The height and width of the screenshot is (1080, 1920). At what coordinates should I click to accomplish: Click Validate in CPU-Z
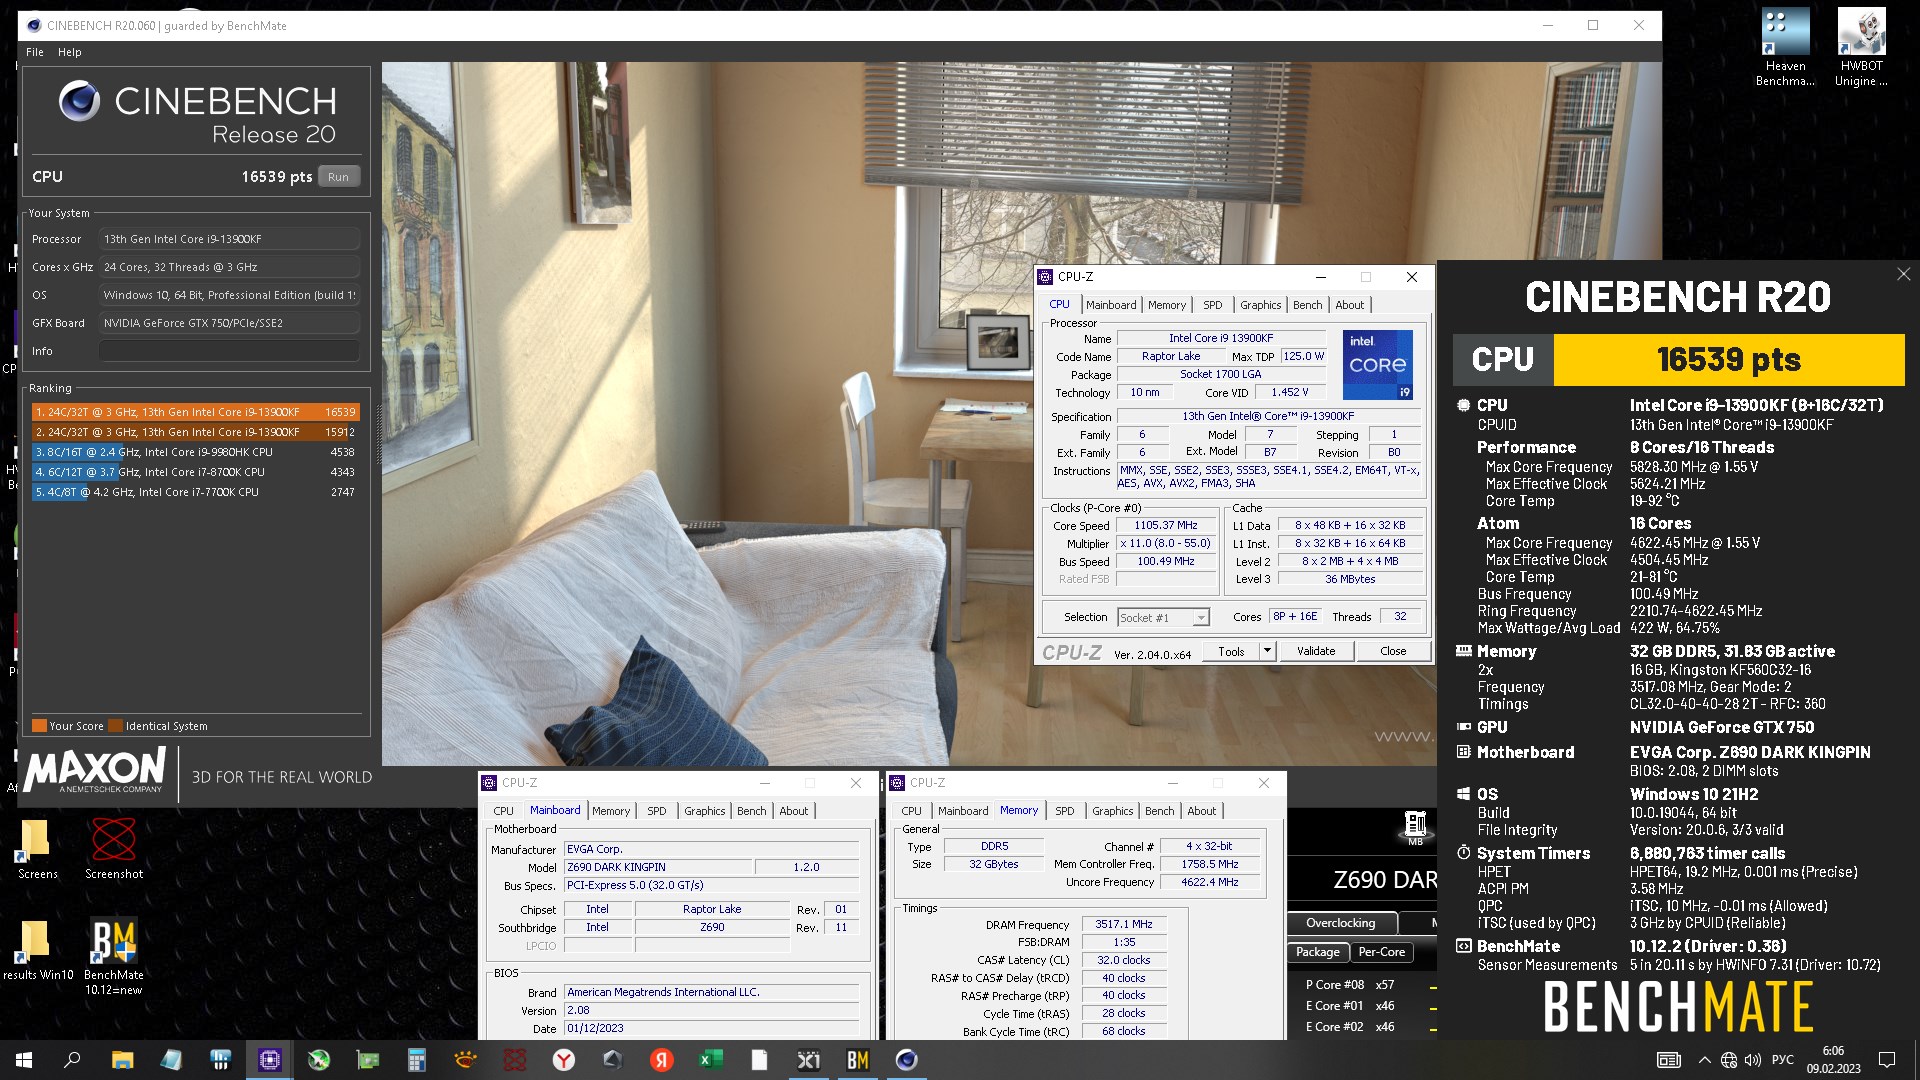click(1316, 651)
